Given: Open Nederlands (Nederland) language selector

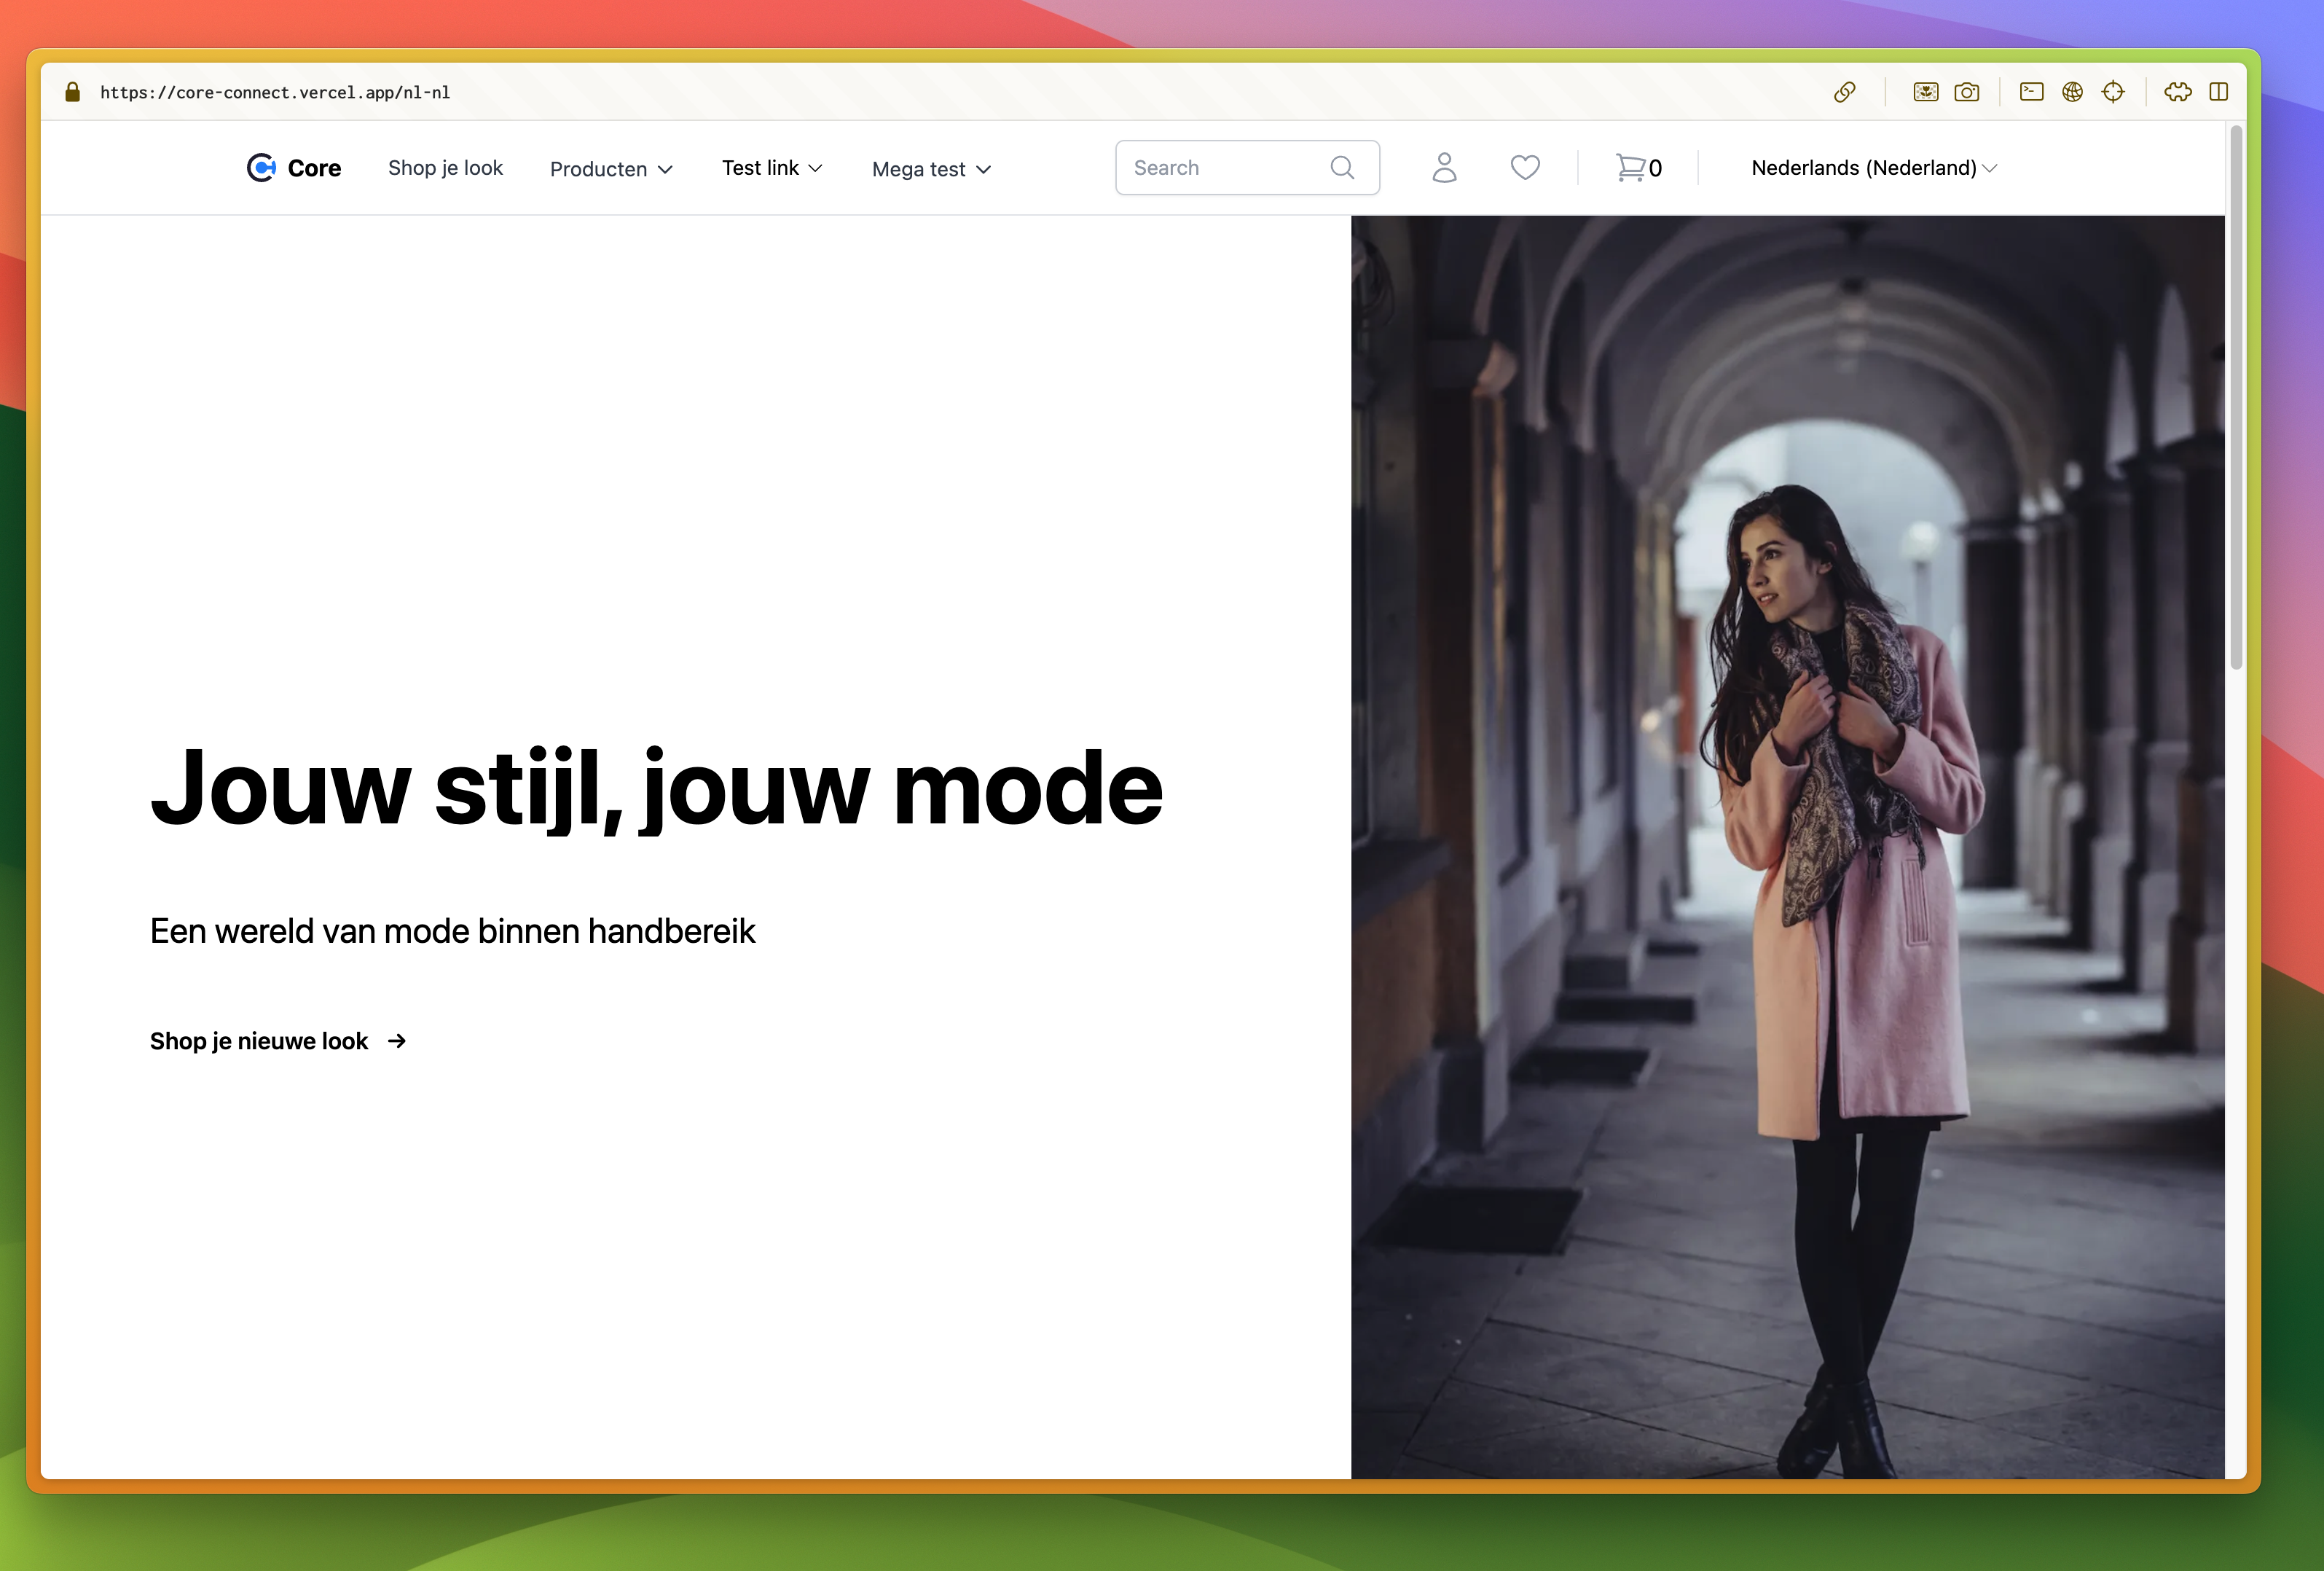Looking at the screenshot, I should pyautogui.click(x=1873, y=168).
